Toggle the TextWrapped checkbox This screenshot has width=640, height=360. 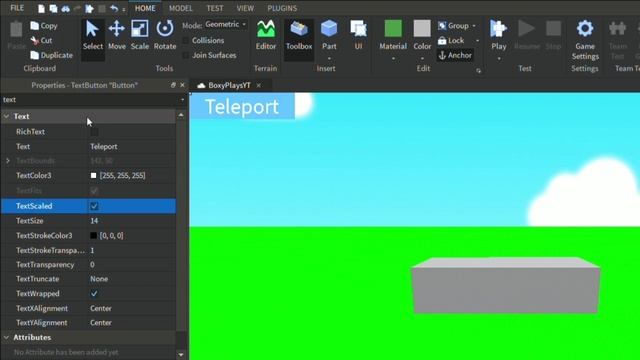point(94,293)
